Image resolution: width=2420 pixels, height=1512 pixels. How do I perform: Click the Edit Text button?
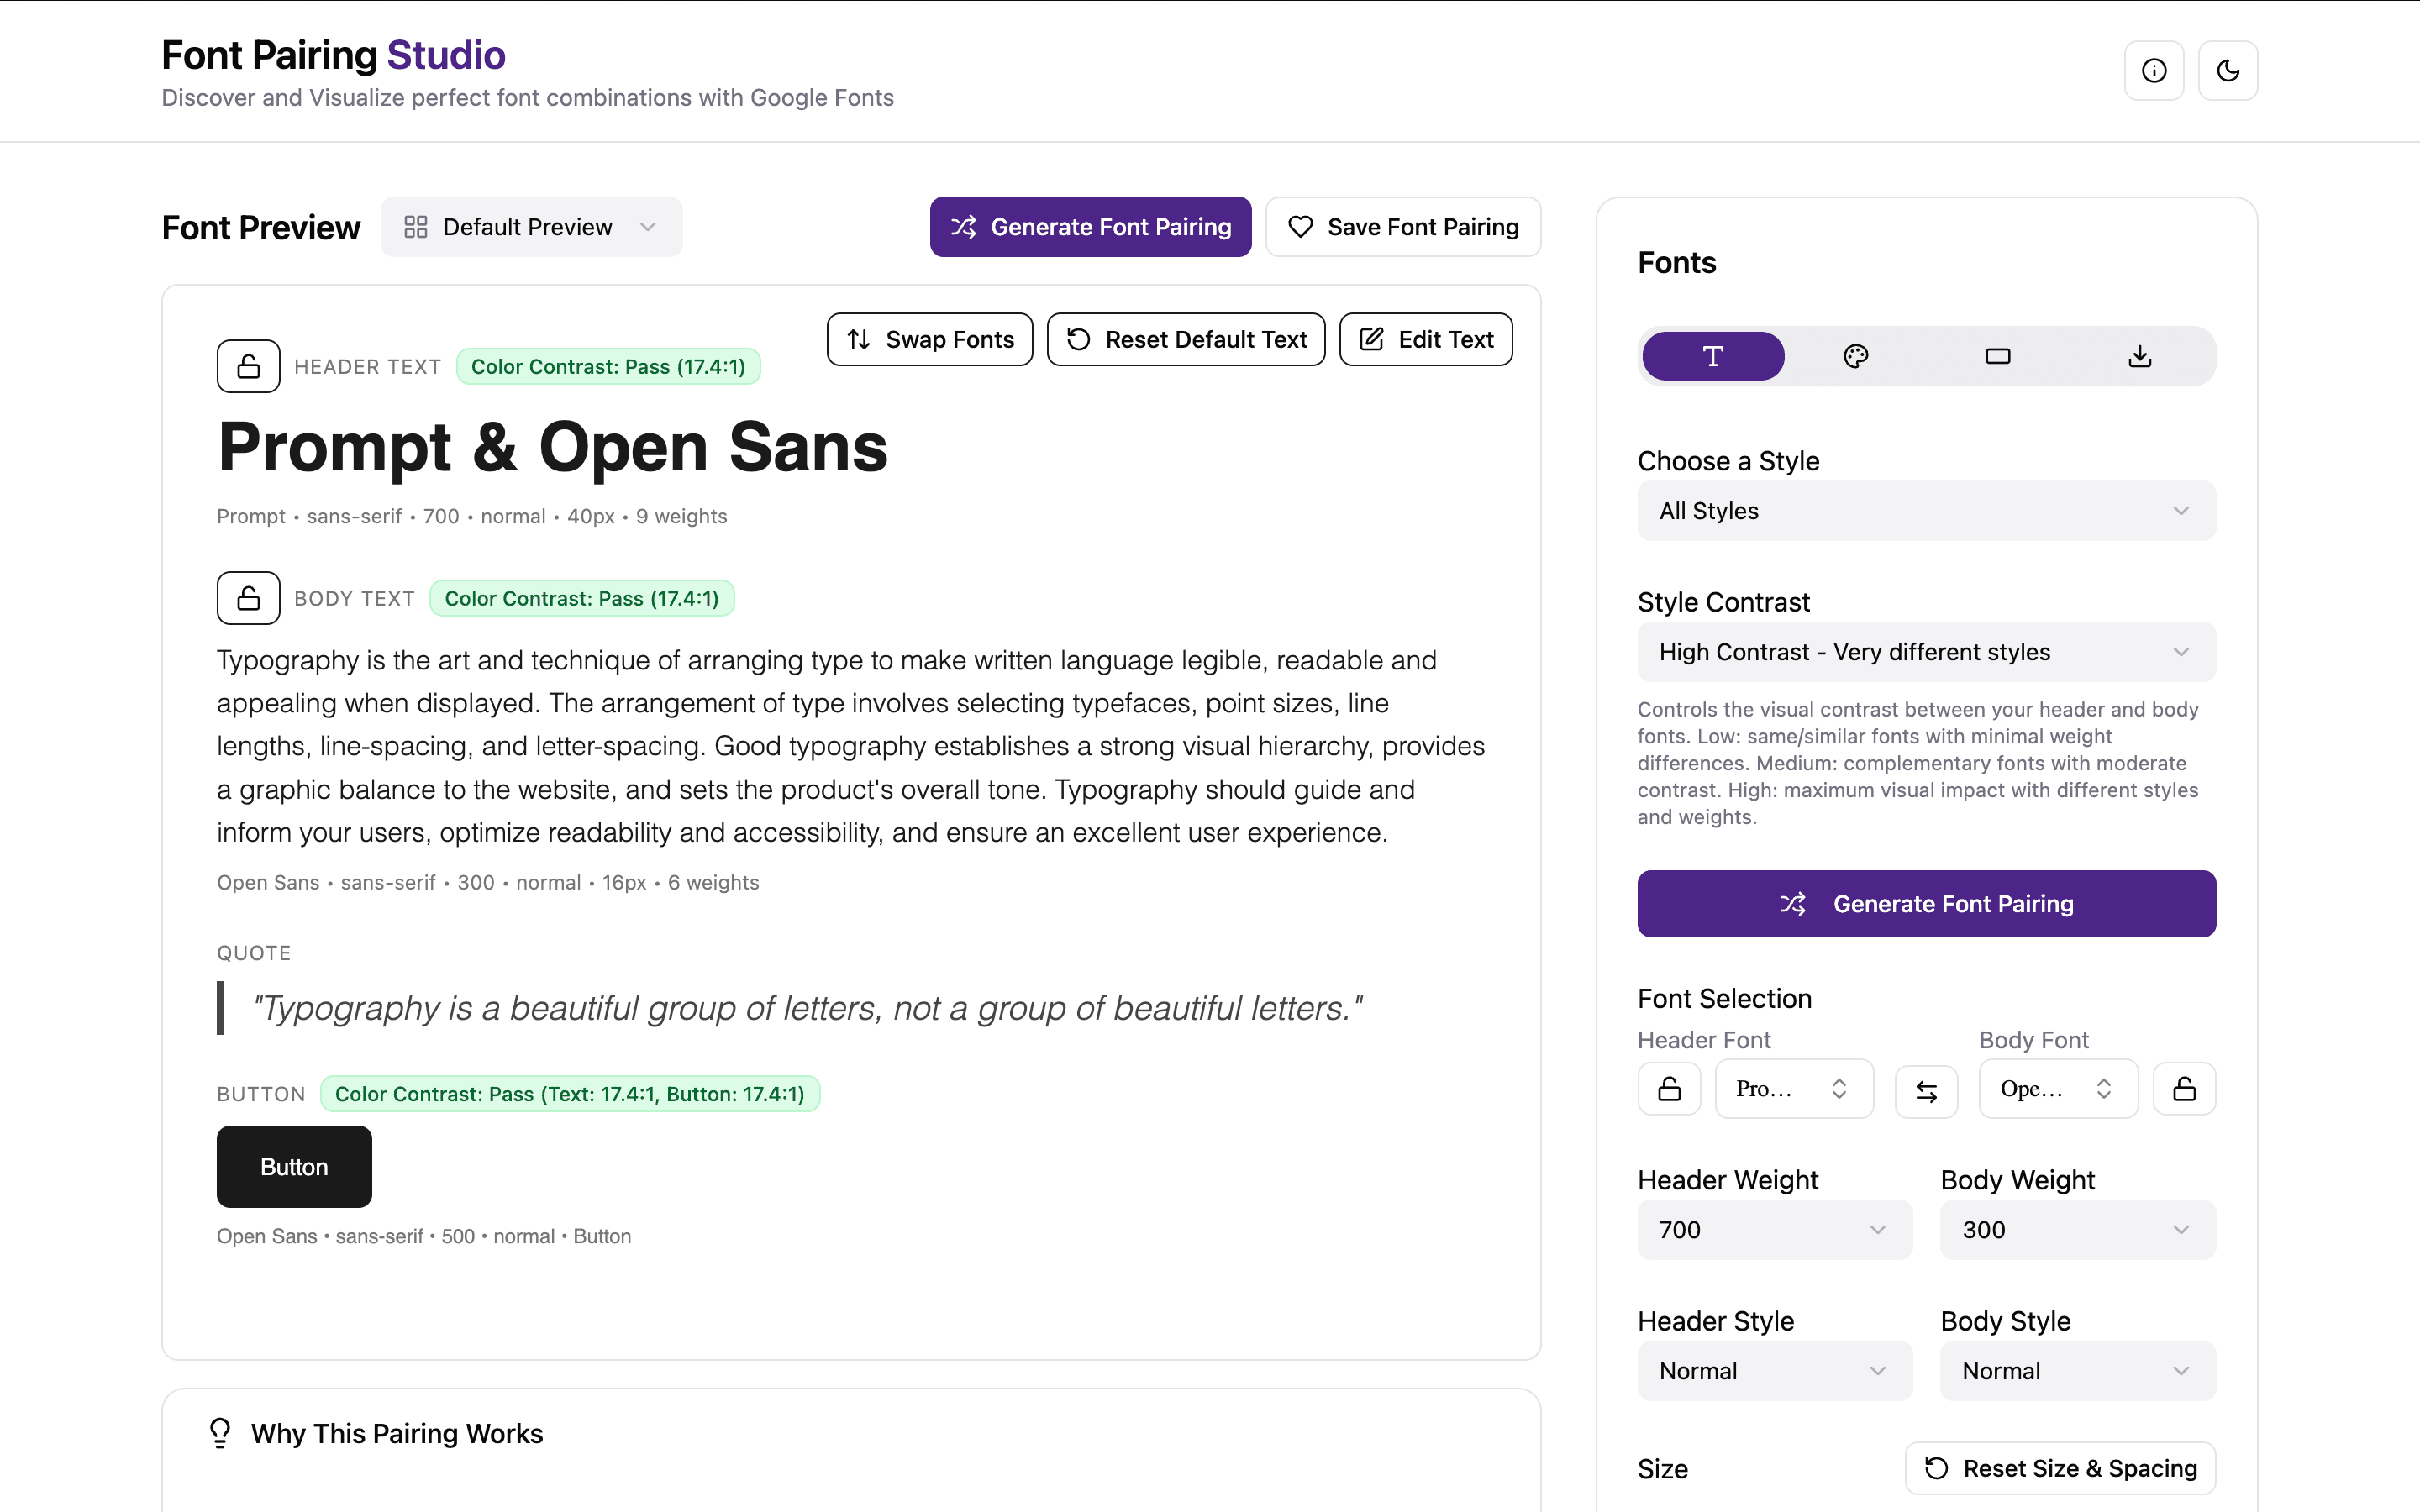pos(1425,340)
